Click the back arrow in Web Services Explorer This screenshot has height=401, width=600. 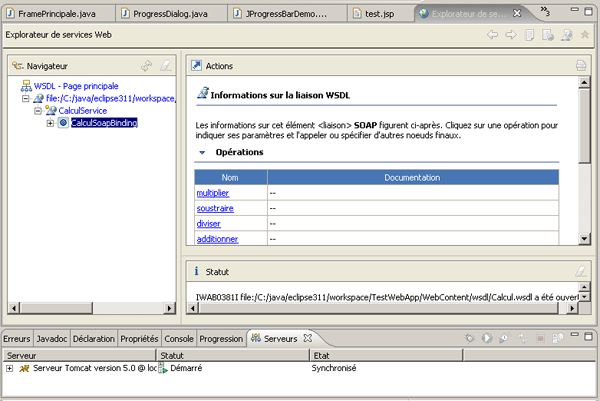pyautogui.click(x=492, y=35)
